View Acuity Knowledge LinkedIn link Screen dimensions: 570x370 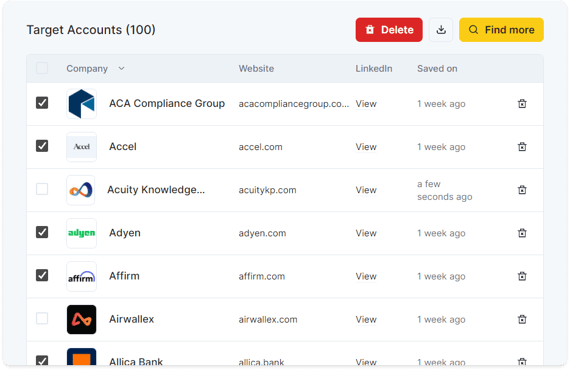366,190
